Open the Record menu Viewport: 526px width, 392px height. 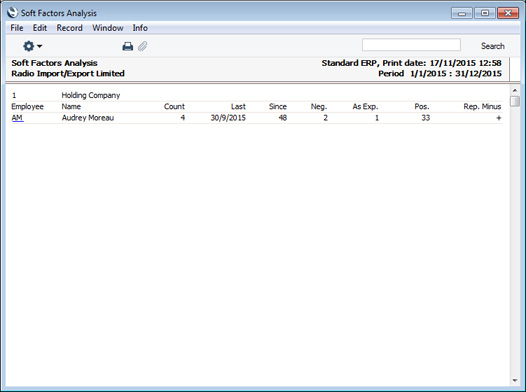pos(69,28)
